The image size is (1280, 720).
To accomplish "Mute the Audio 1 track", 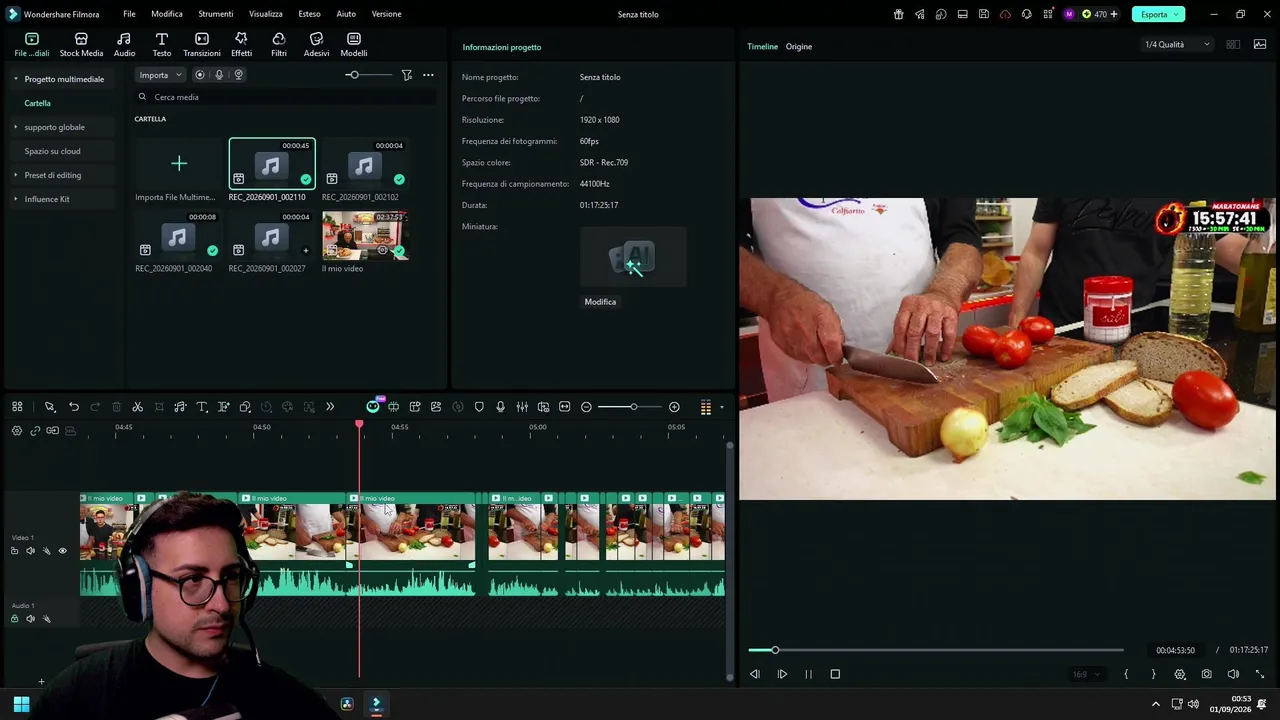I will [30, 619].
